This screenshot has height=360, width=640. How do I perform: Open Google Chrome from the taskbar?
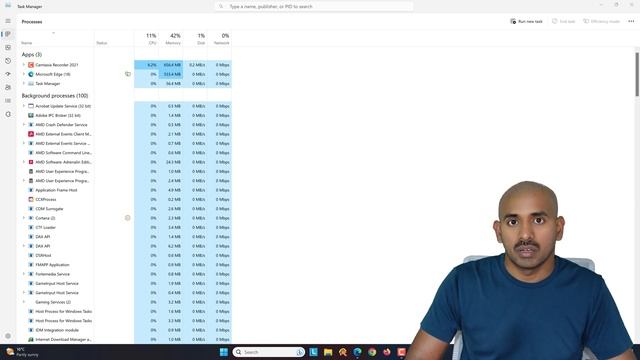coord(372,352)
